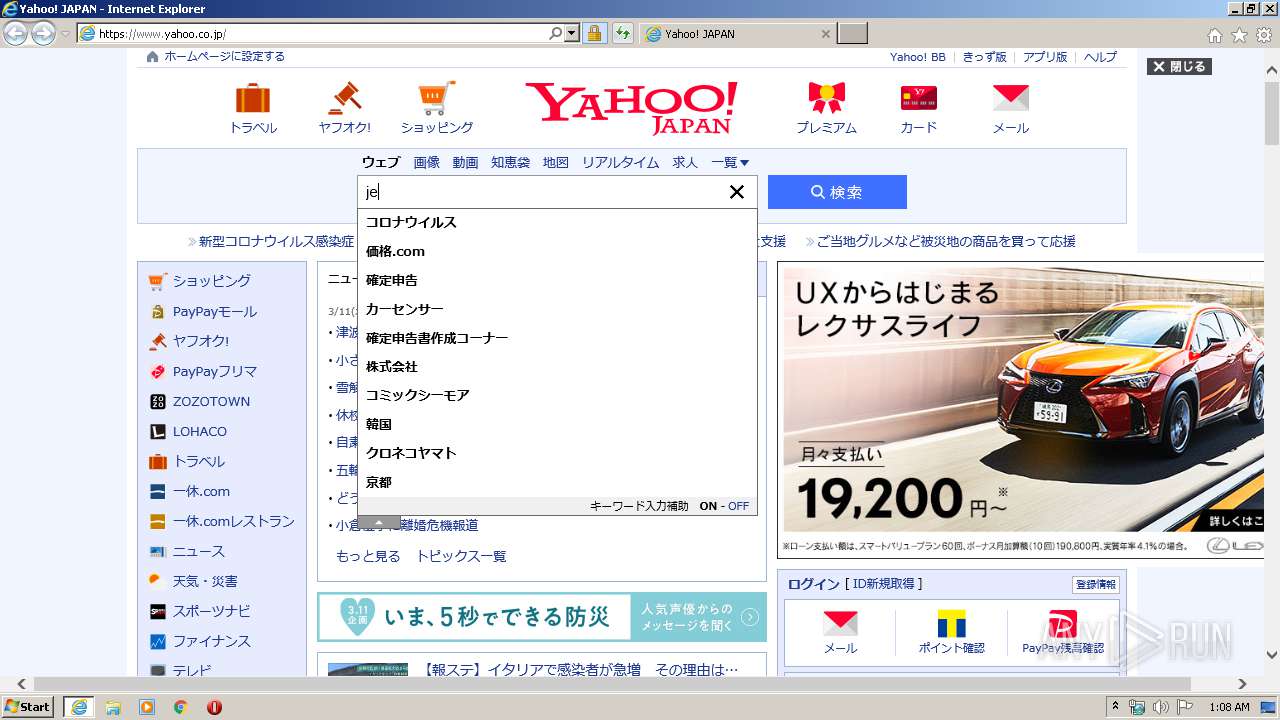Open the taskbar file explorer folder icon
Screen dimensions: 1280x720
113,707
